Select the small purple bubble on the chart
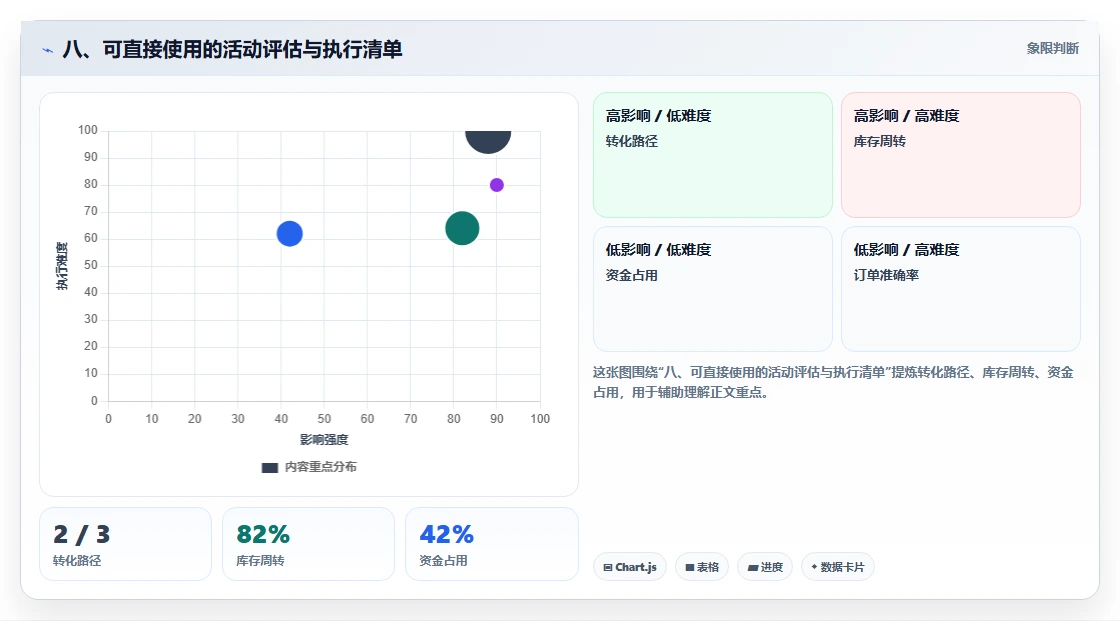 (496, 185)
